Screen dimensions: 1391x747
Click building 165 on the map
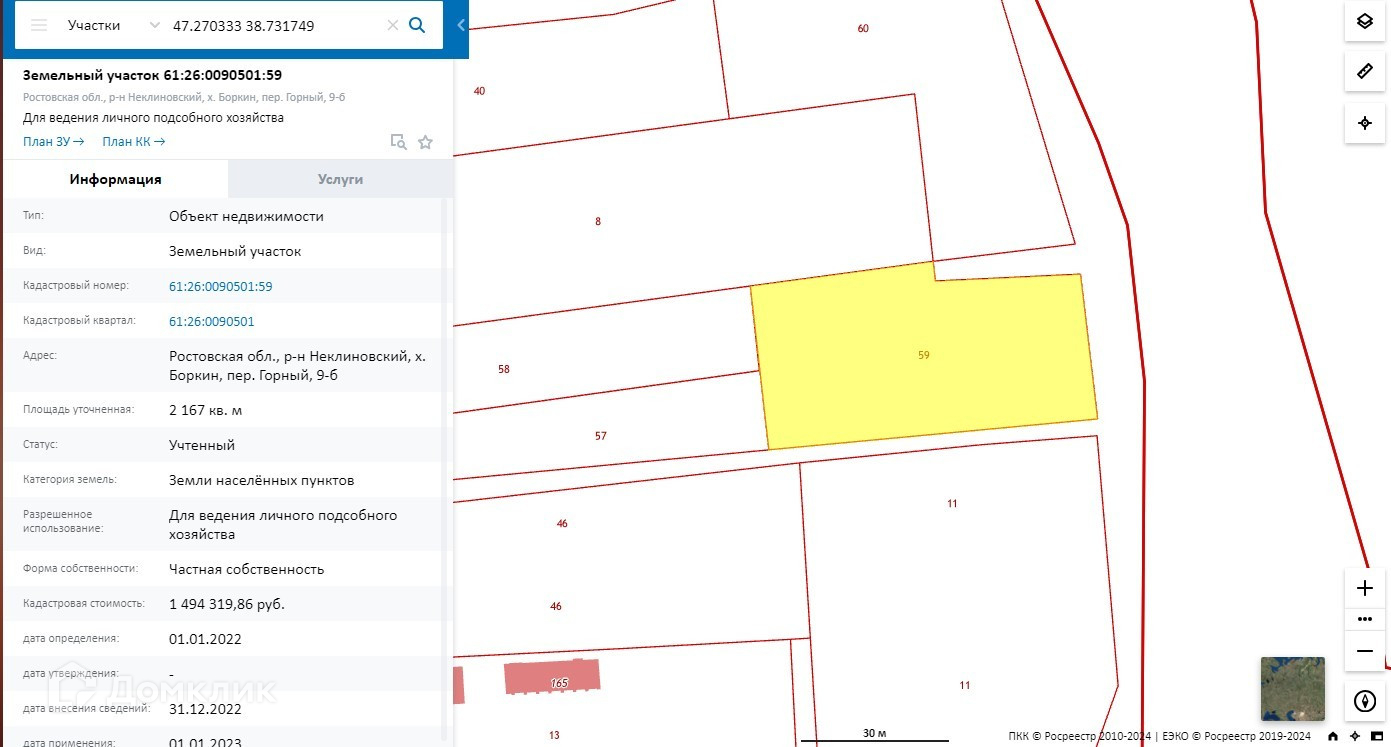pyautogui.click(x=553, y=678)
